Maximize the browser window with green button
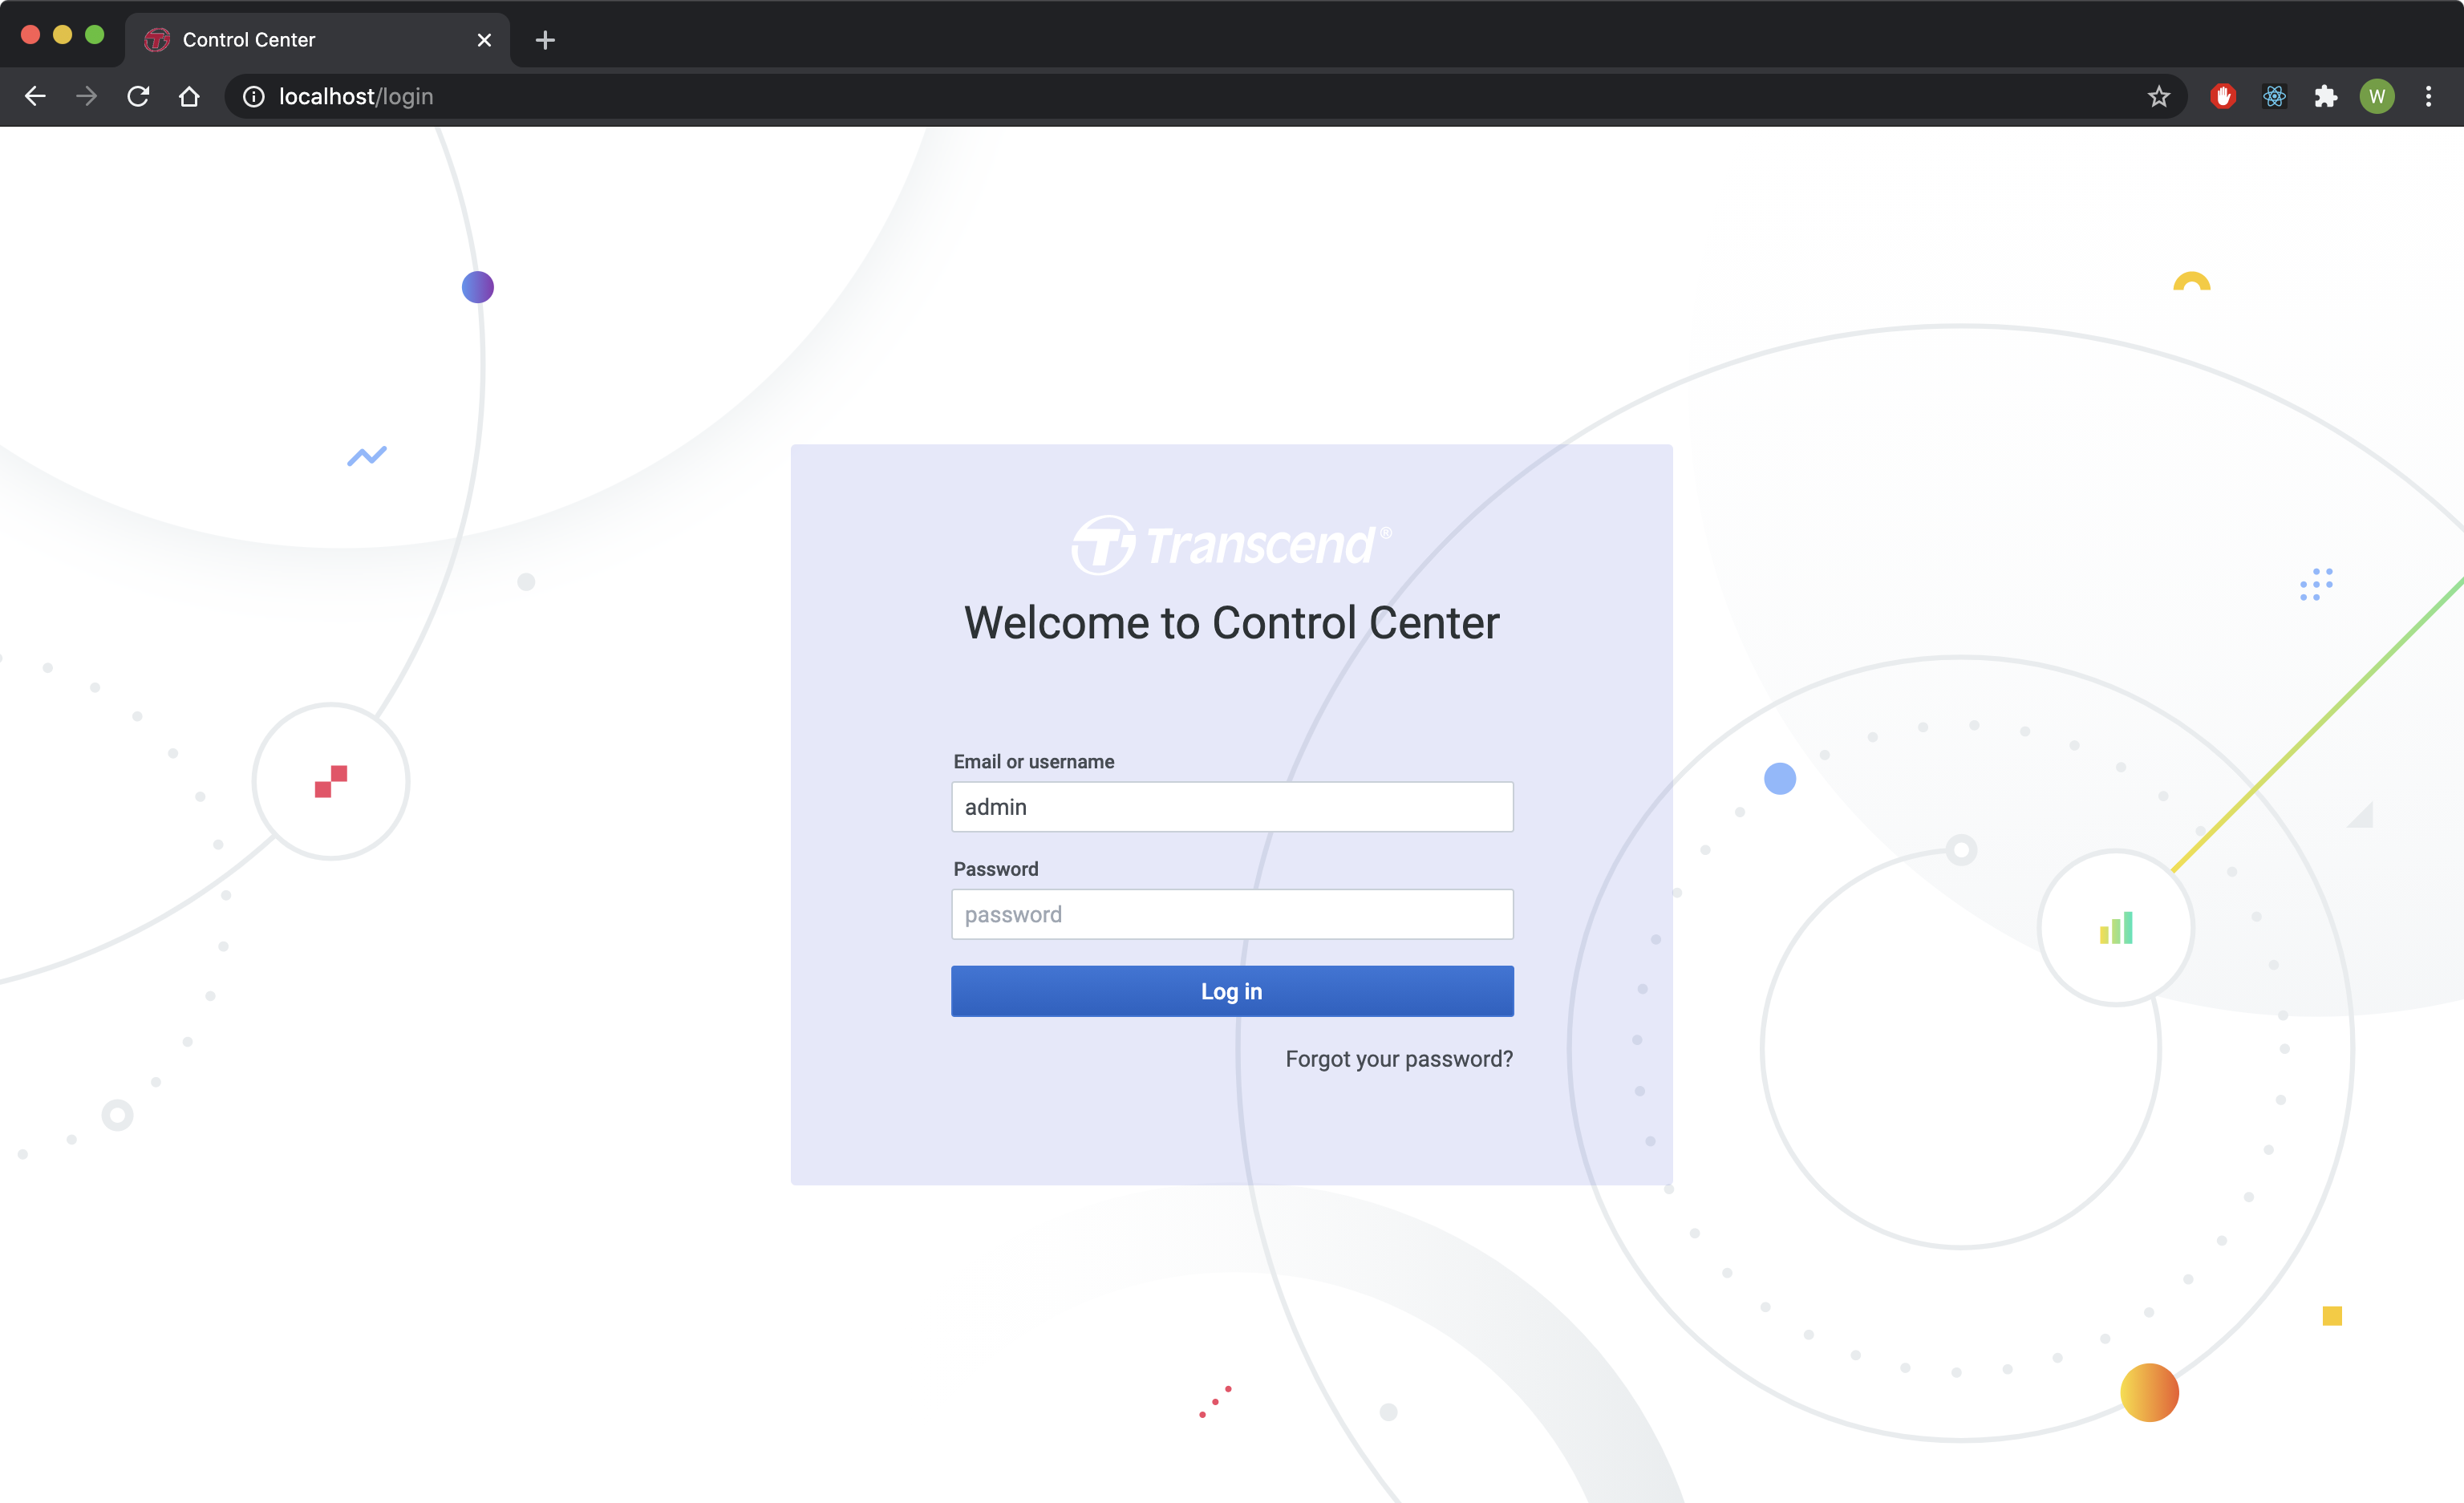Screen dimensions: 2464x1503 pyautogui.click(x=94, y=35)
